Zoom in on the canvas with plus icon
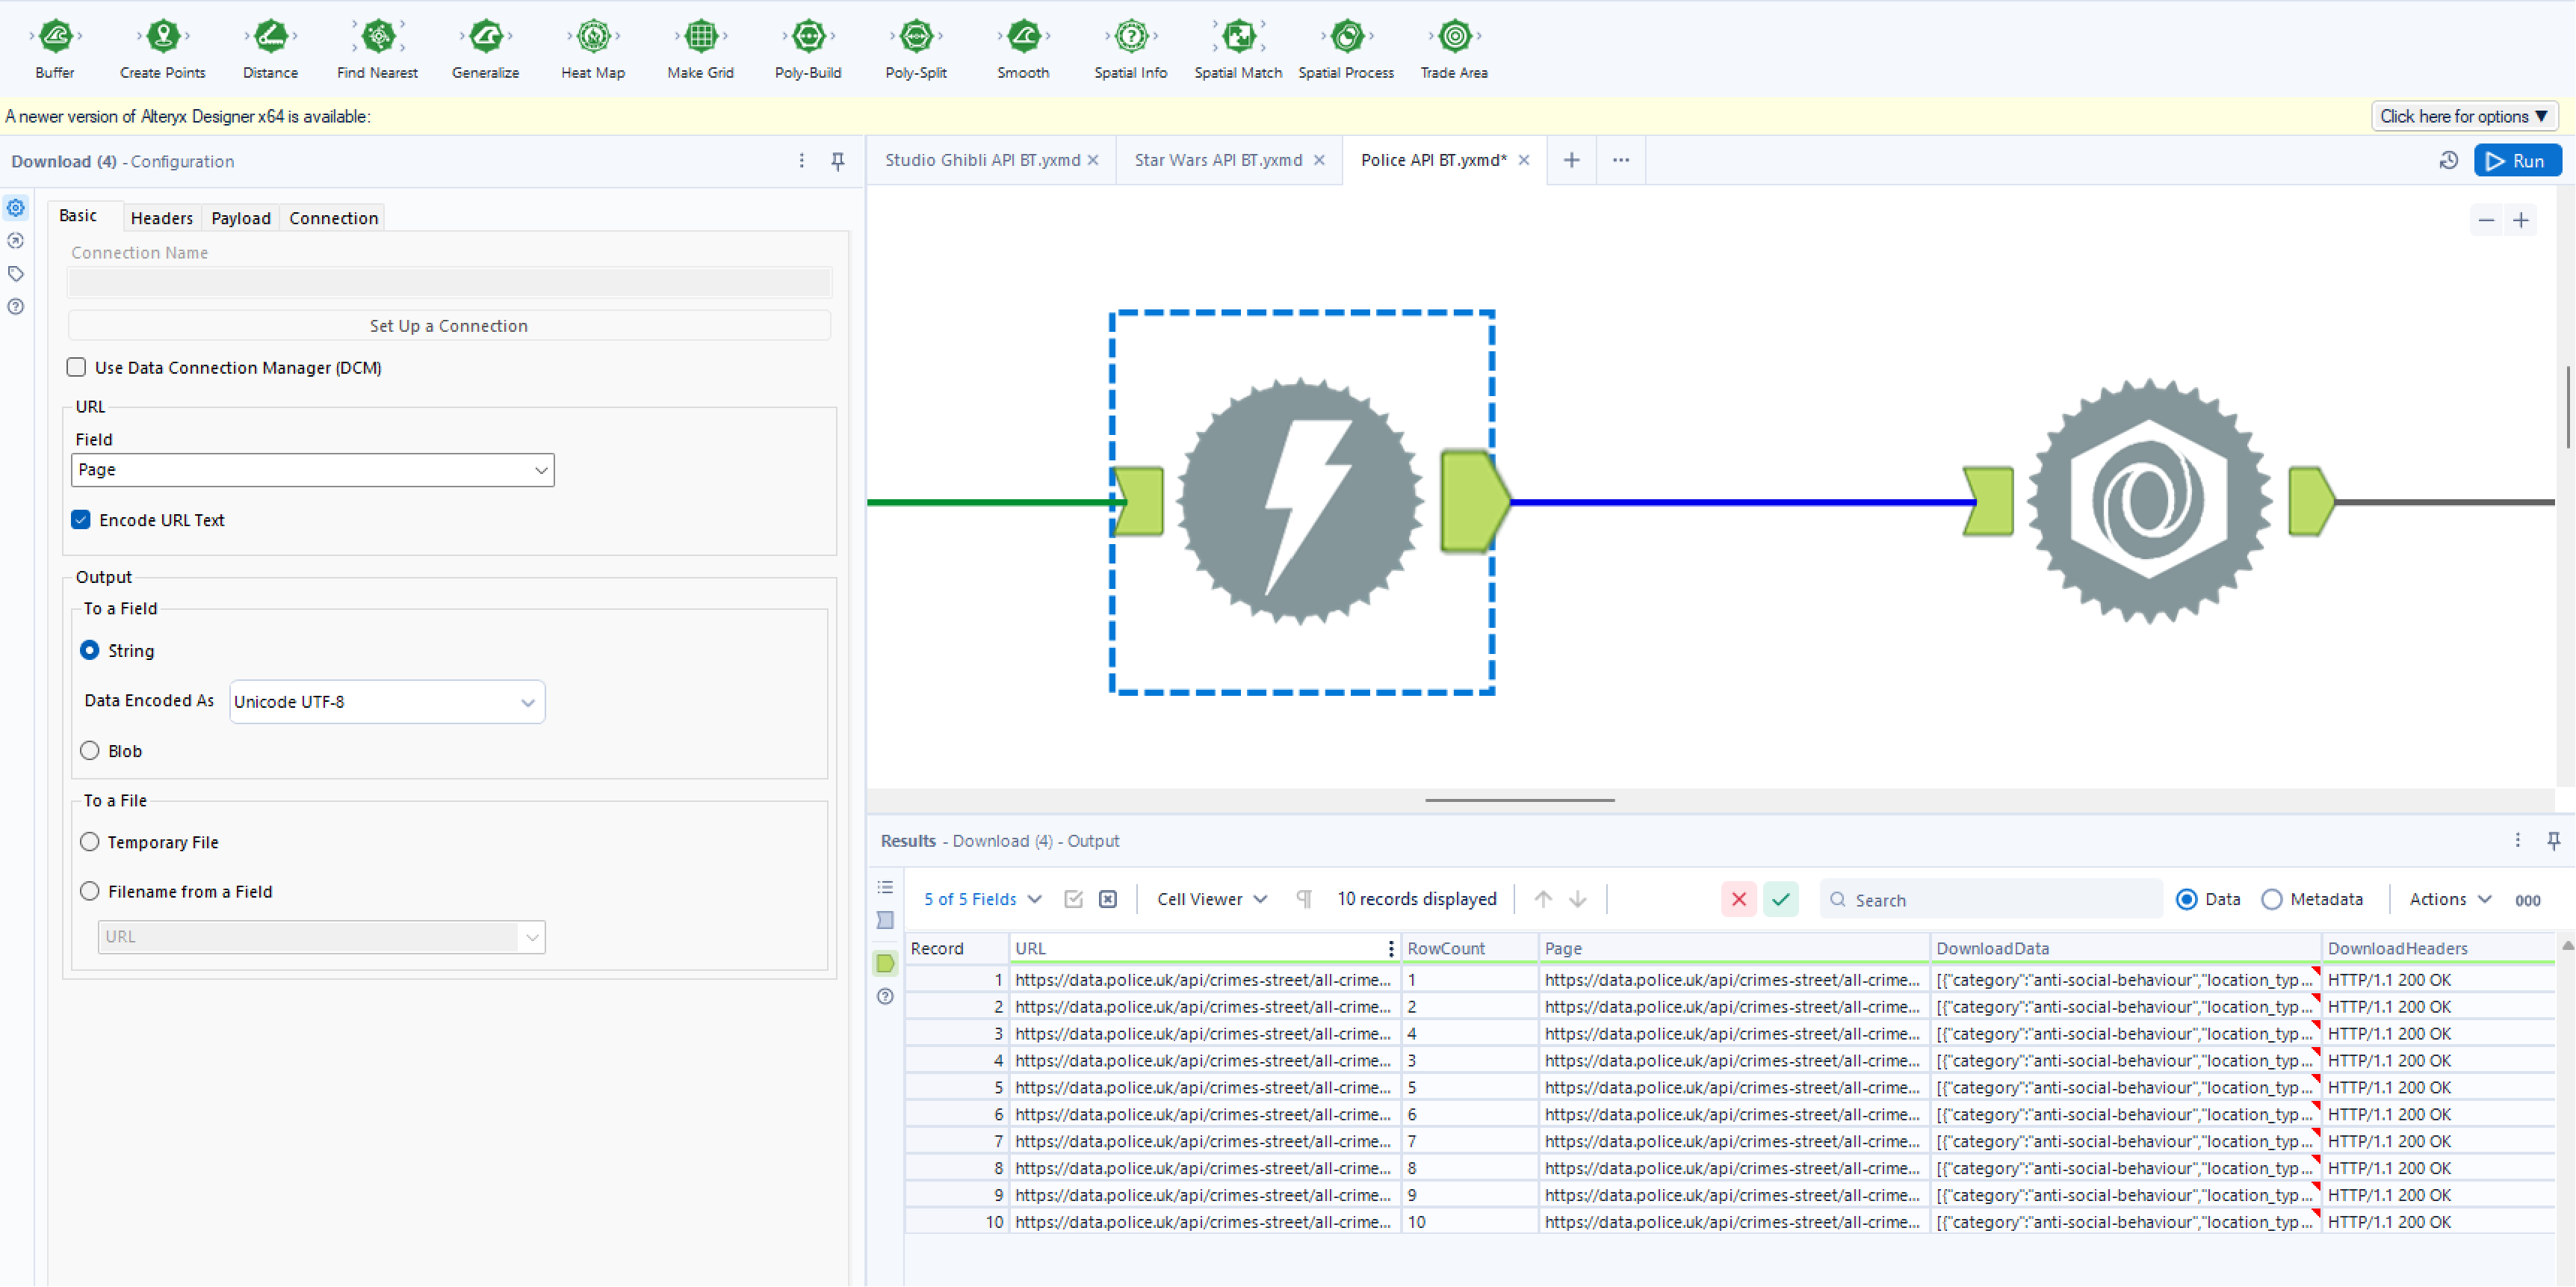 2521,220
